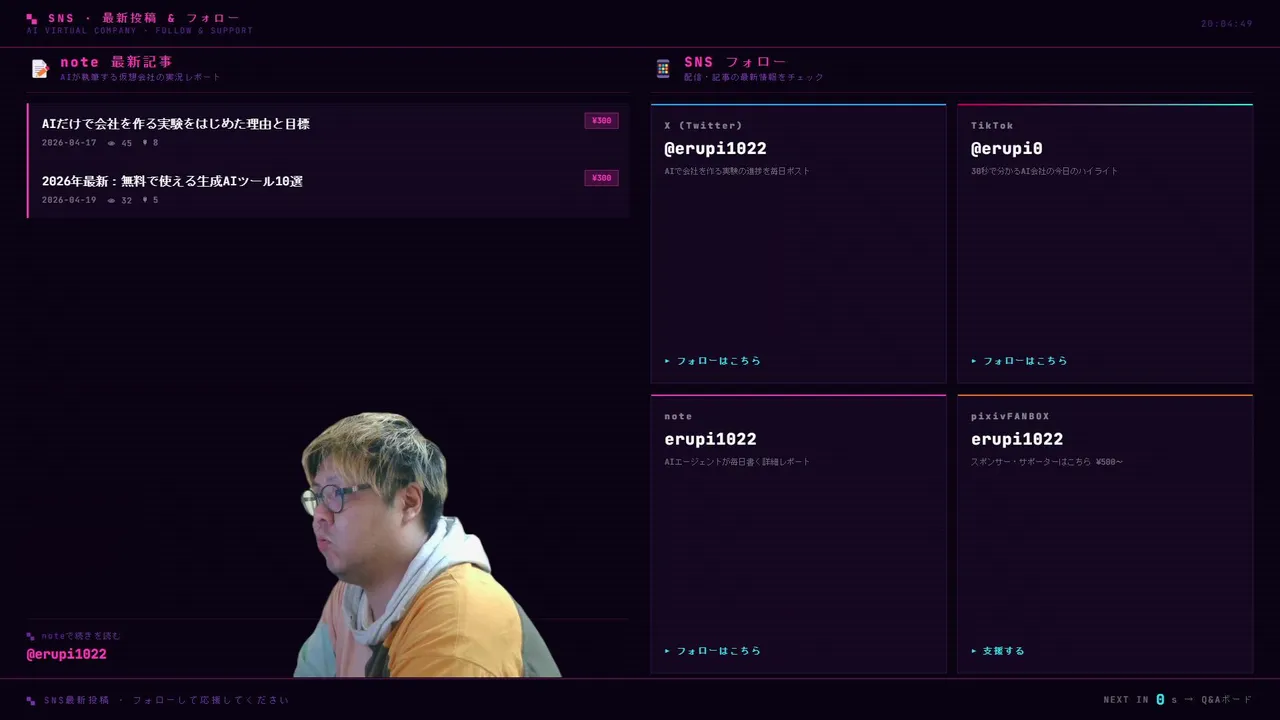Click the date 2026-04-17 under first article
The height and width of the screenshot is (720, 1280).
[69, 143]
